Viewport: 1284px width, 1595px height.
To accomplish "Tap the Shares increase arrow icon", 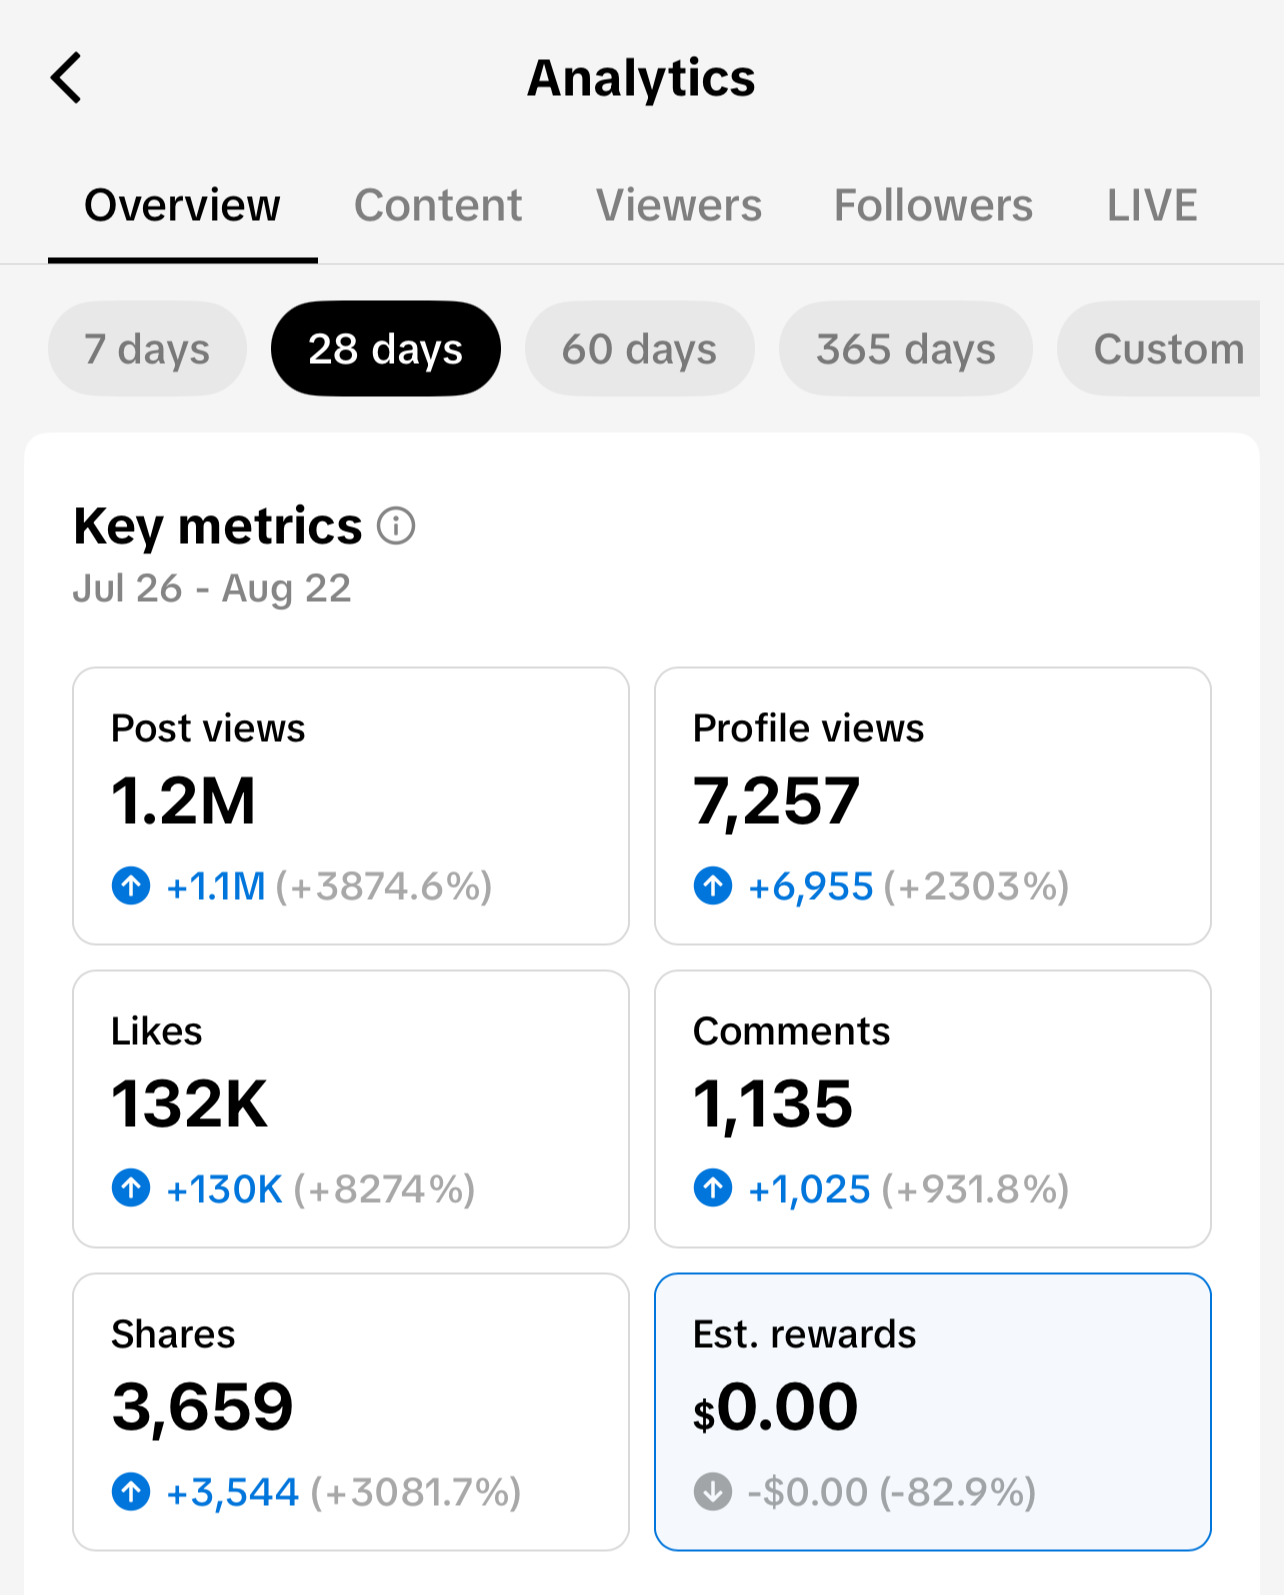I will 131,1491.
